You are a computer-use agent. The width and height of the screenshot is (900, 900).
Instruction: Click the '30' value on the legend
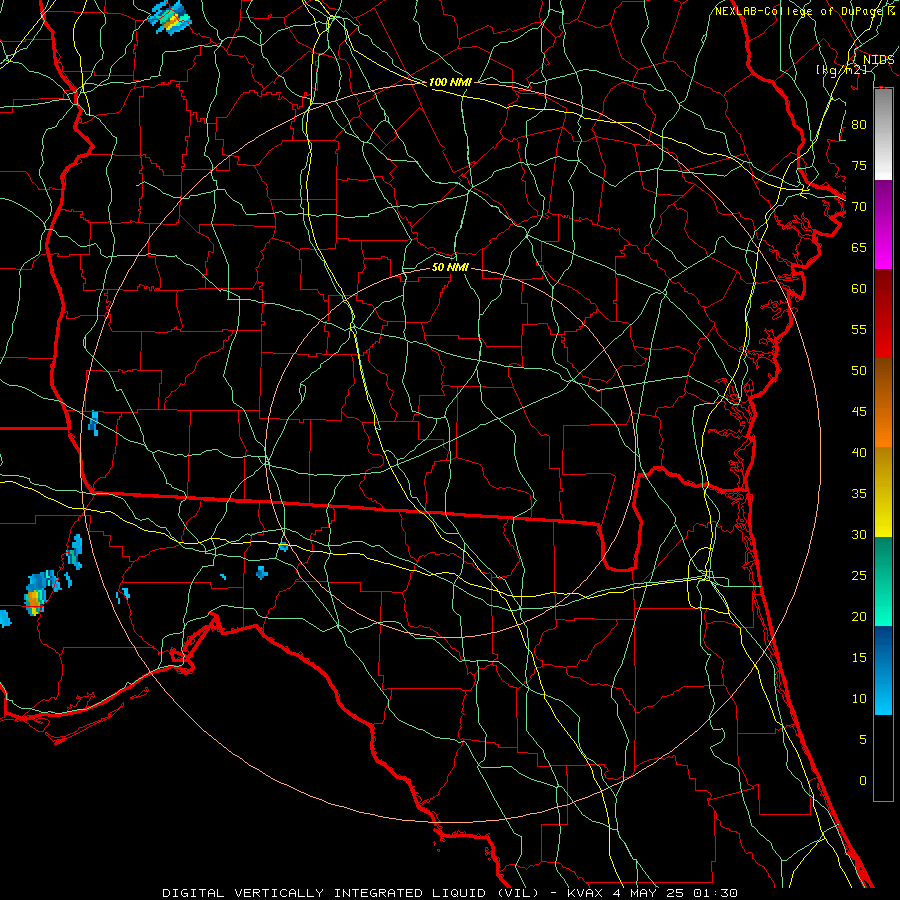859,534
